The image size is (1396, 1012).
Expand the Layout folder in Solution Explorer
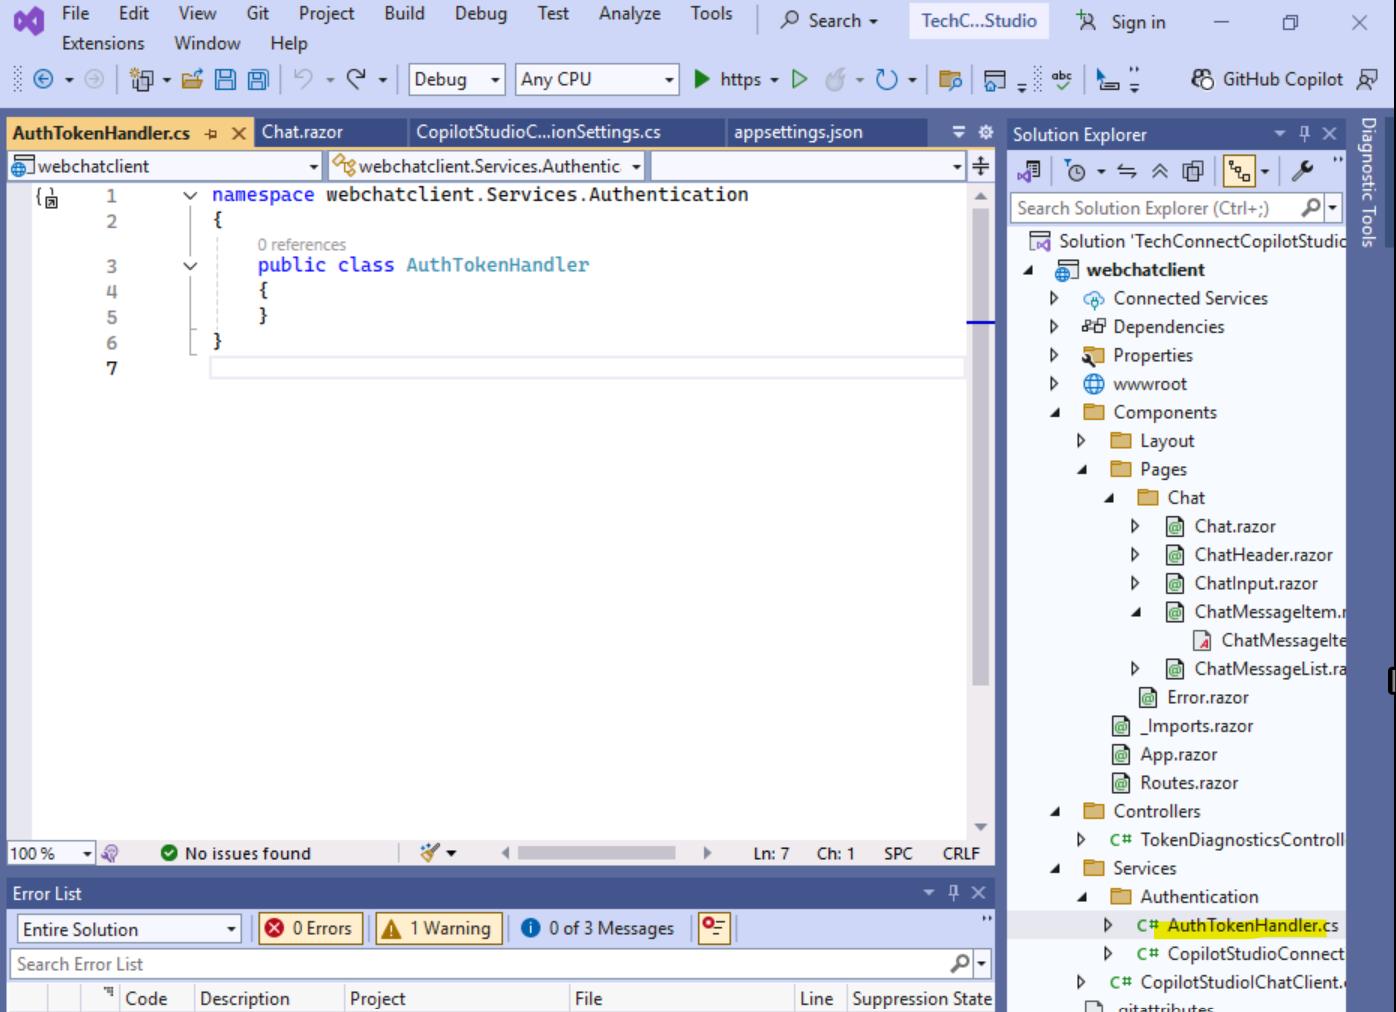click(1081, 441)
